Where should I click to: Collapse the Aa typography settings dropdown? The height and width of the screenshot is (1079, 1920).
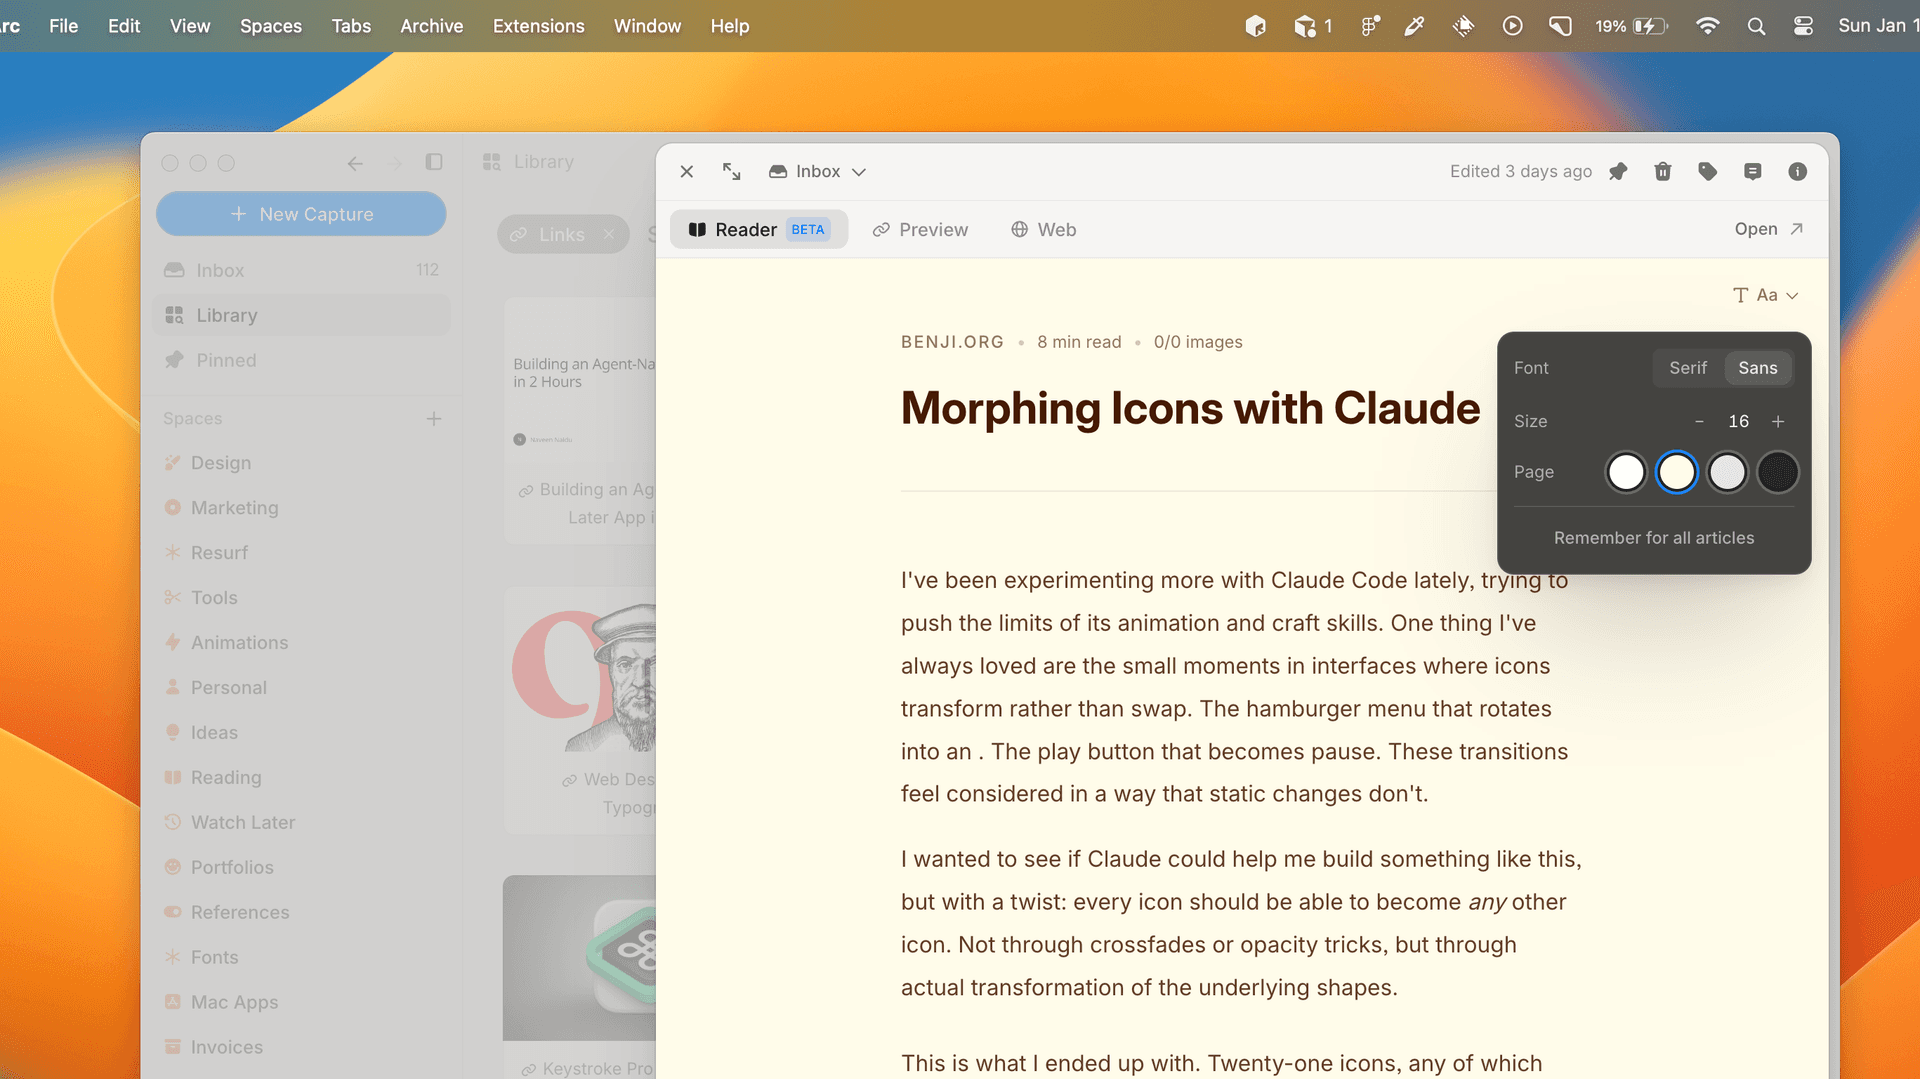click(x=1766, y=295)
